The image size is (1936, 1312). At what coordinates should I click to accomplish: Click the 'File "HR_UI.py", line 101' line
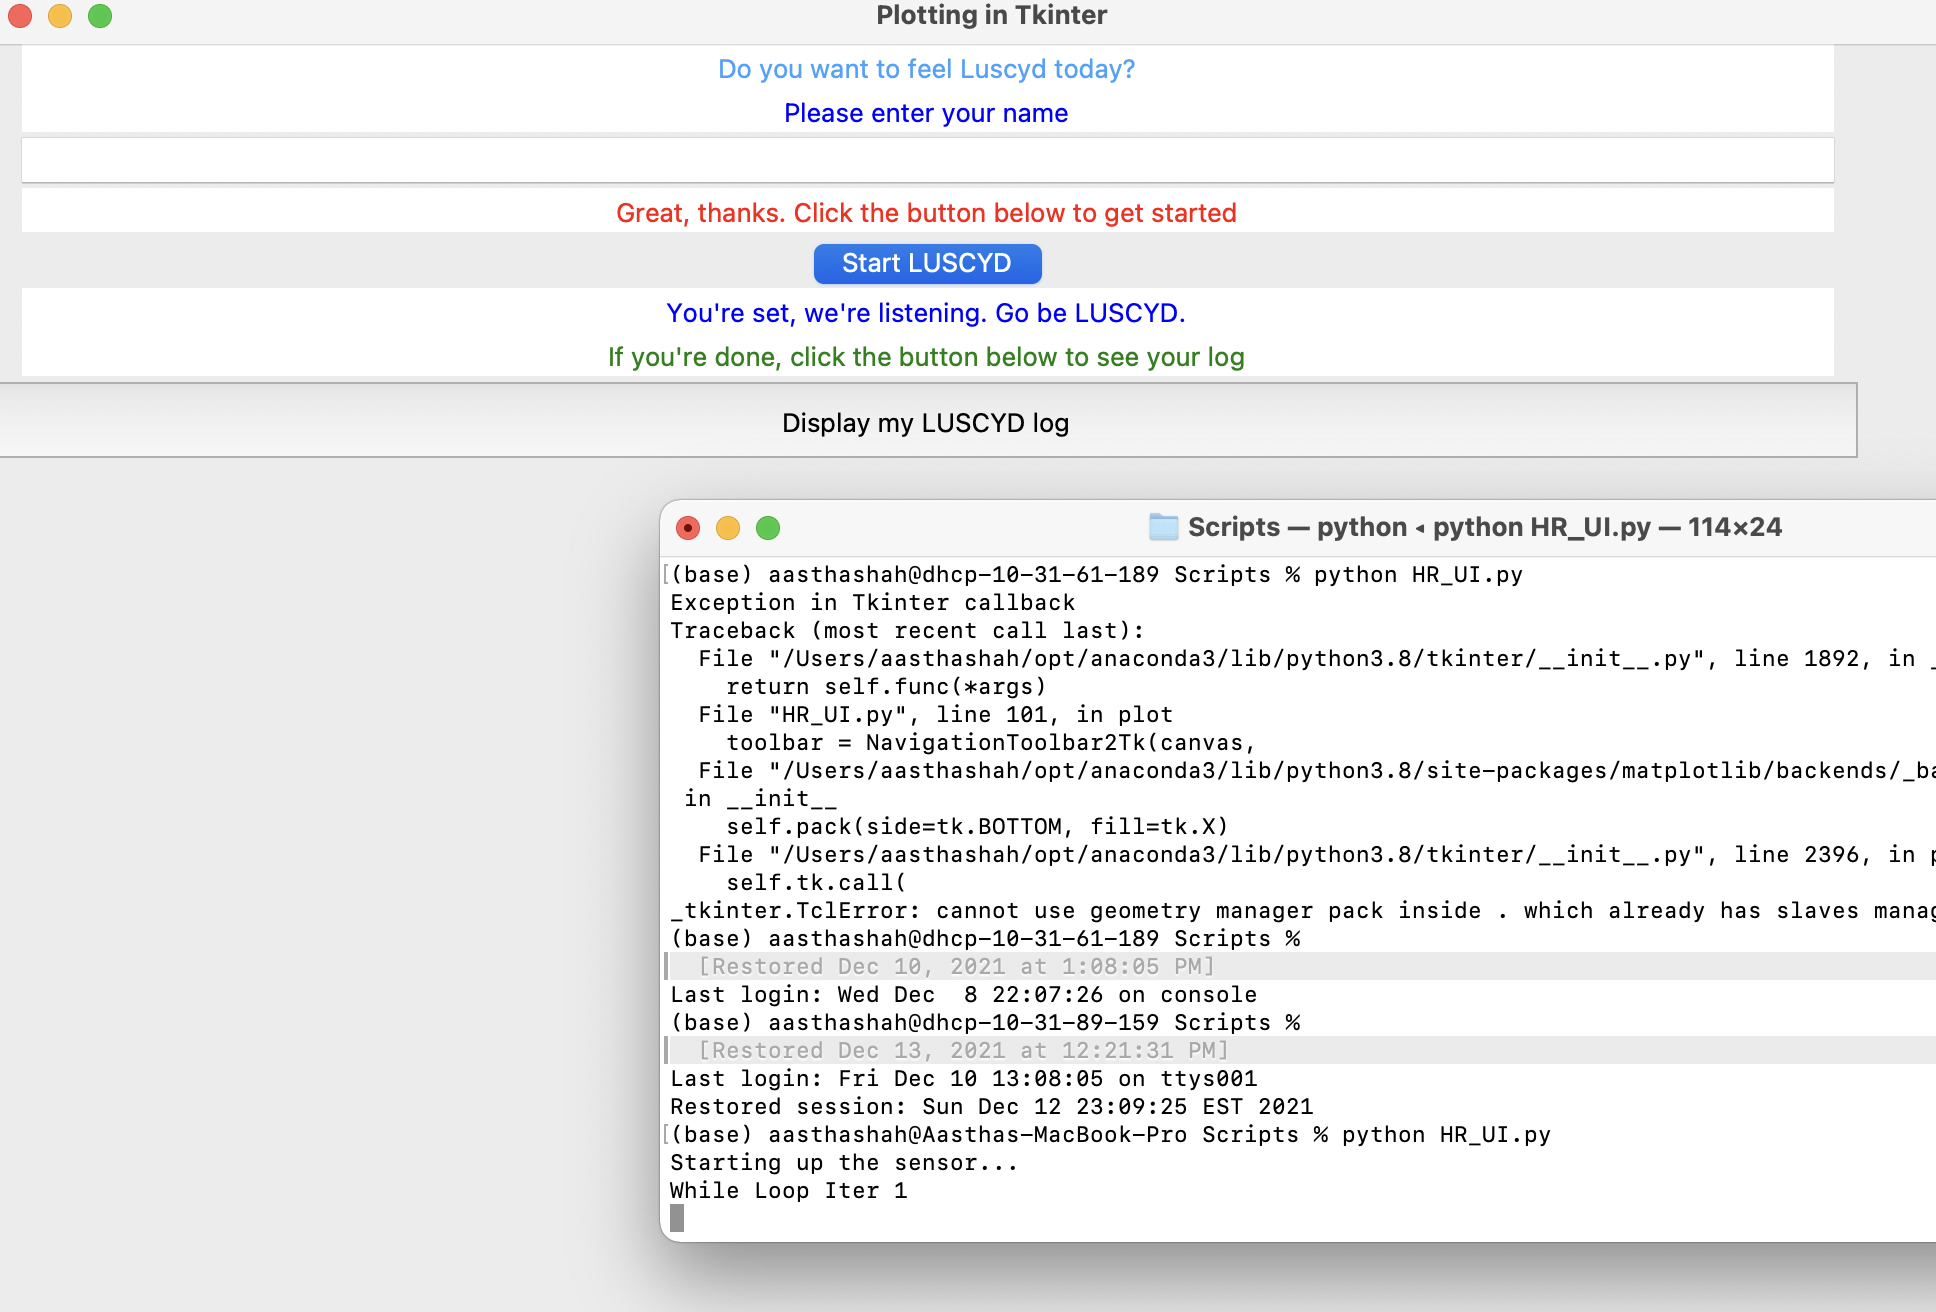(x=935, y=714)
